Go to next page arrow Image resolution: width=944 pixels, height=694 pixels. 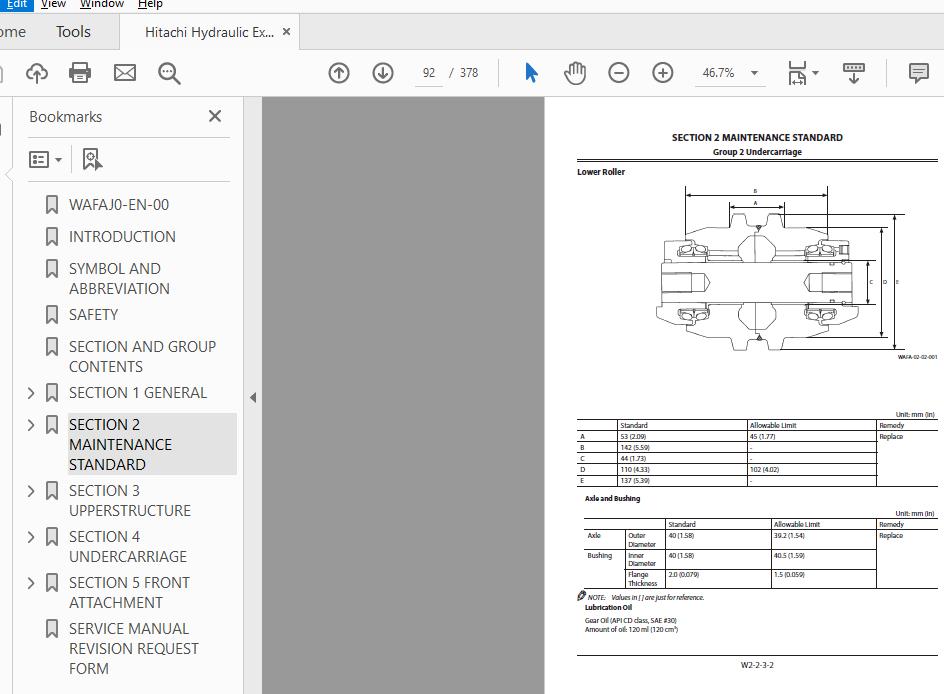coord(383,73)
